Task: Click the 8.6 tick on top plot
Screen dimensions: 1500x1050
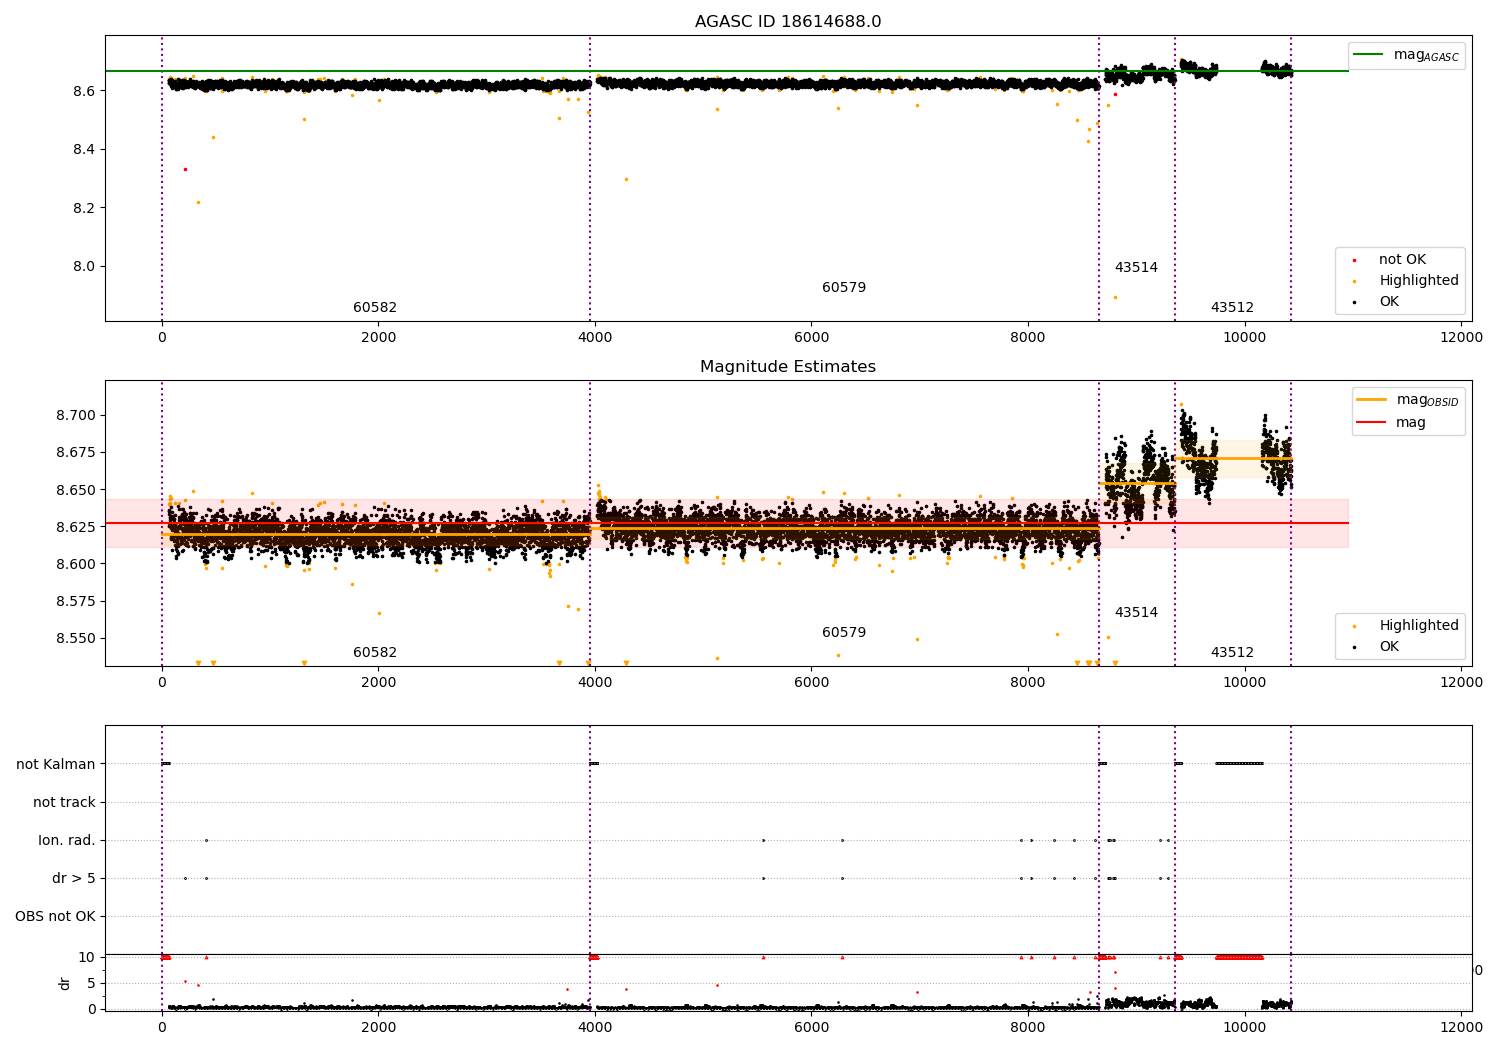Action: 83,91
